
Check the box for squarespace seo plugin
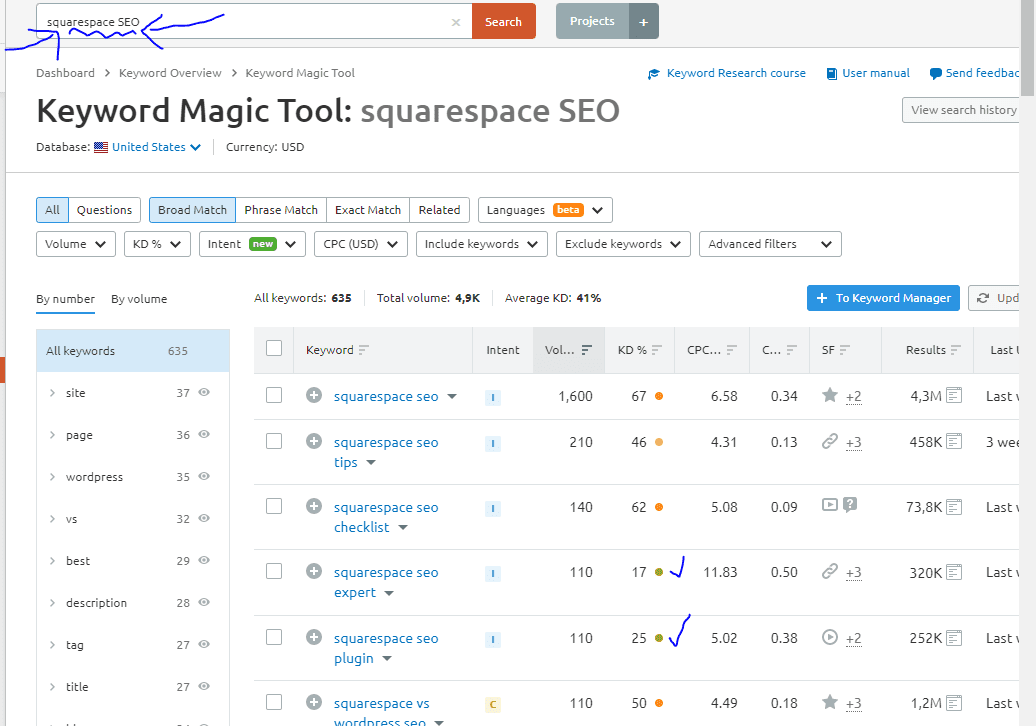[x=274, y=637]
